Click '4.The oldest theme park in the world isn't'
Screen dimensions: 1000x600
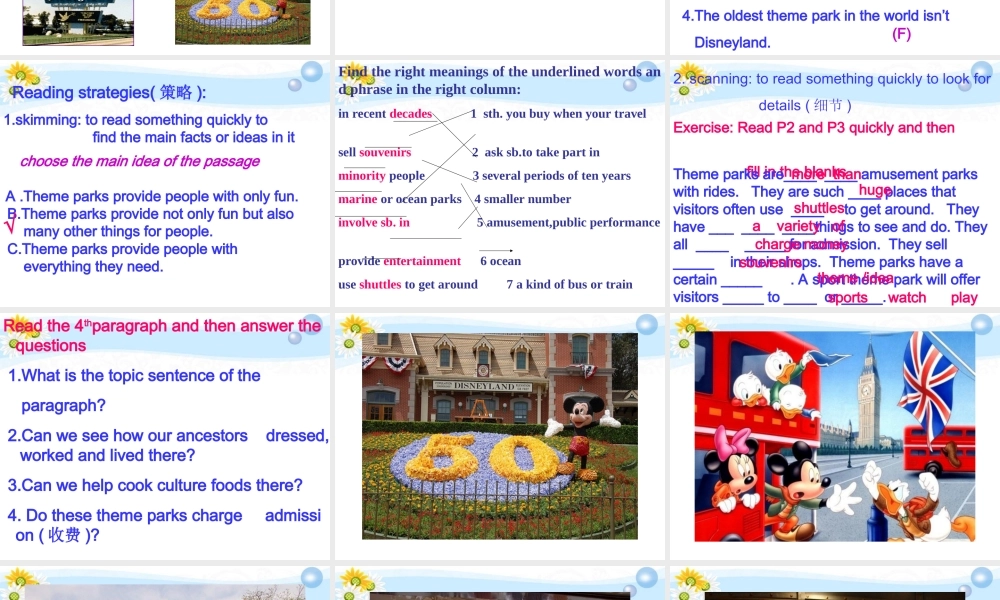(x=816, y=15)
